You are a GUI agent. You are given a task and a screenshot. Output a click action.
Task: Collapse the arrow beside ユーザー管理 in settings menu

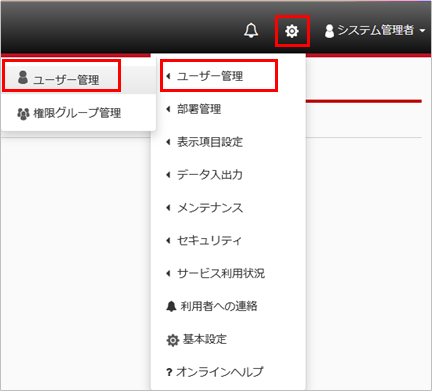pyautogui.click(x=168, y=76)
